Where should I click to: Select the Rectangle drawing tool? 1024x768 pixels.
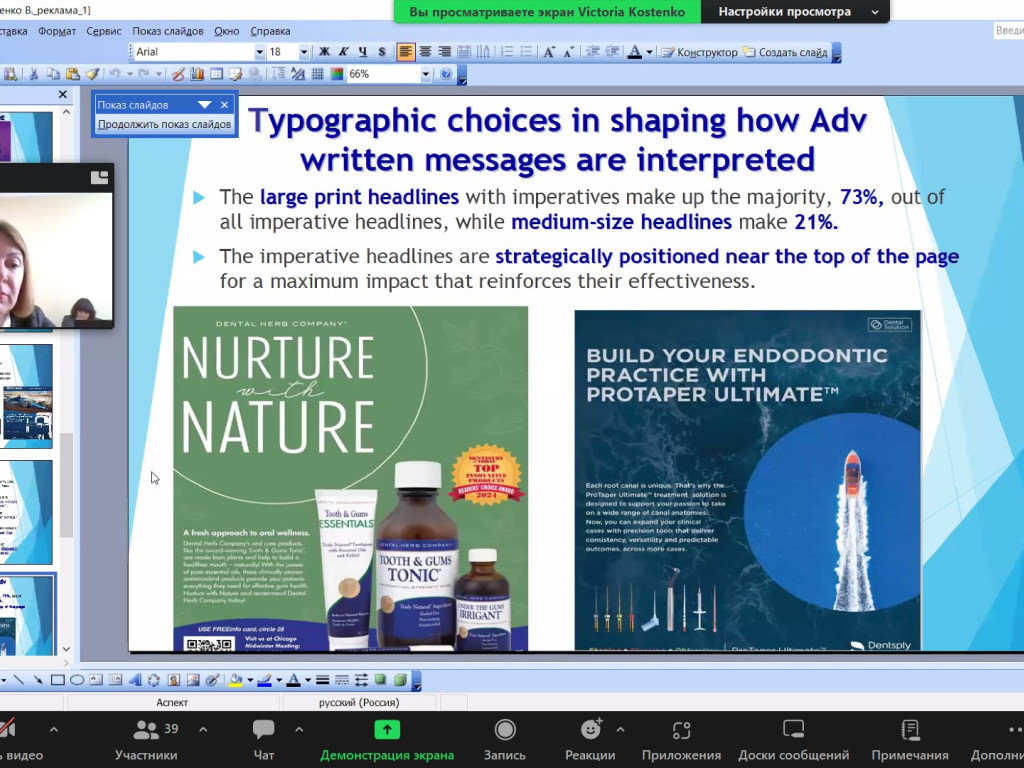(57, 680)
